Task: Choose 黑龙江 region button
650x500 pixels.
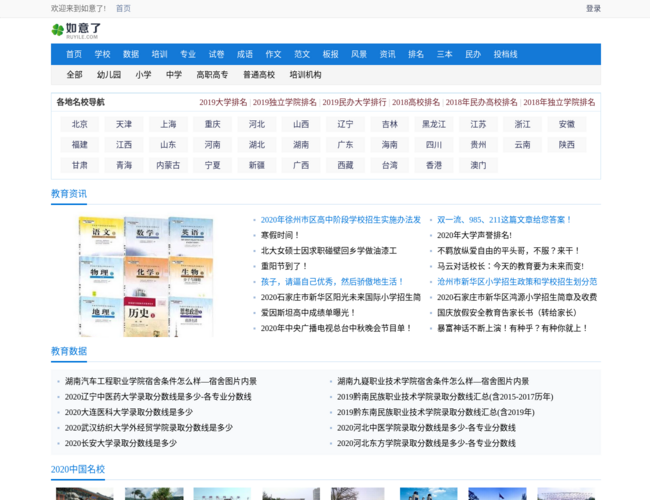Action: tap(434, 124)
